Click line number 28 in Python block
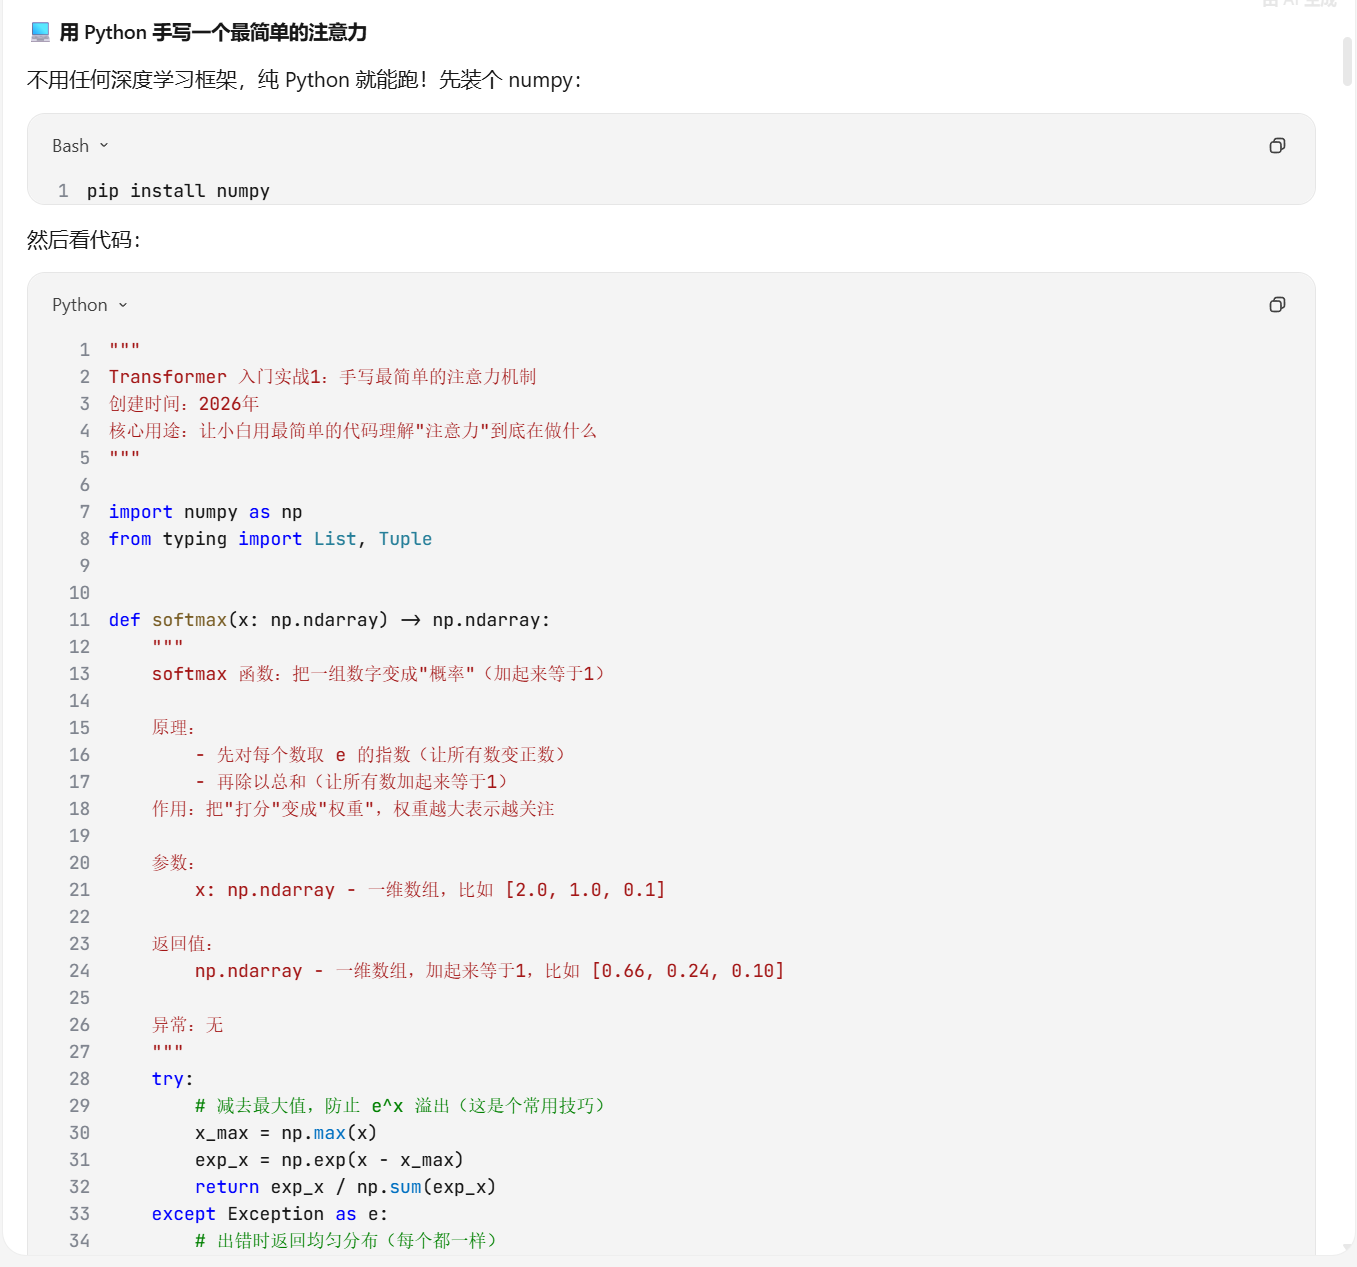The width and height of the screenshot is (1357, 1267). pyautogui.click(x=79, y=1079)
